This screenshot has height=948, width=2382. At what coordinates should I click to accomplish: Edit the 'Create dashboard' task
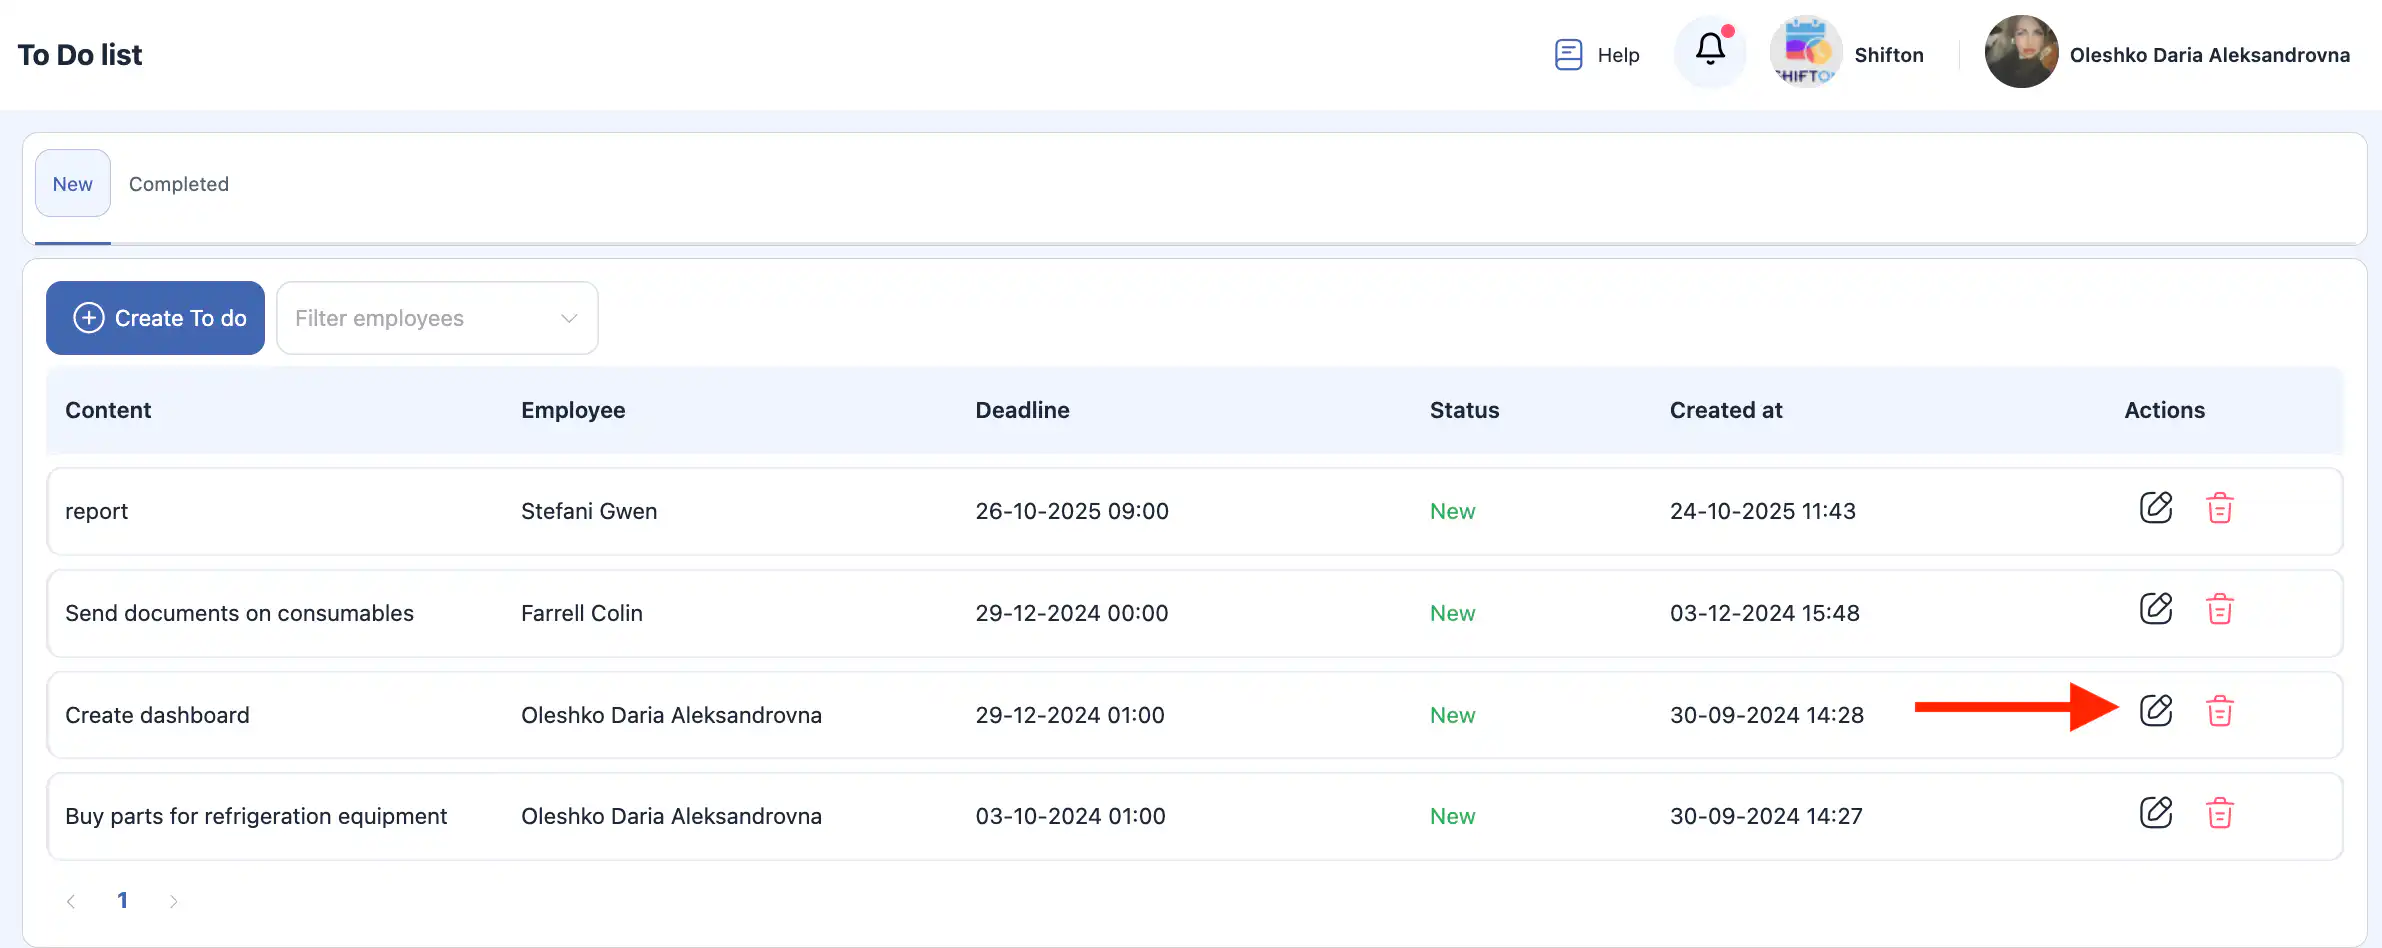(2155, 711)
